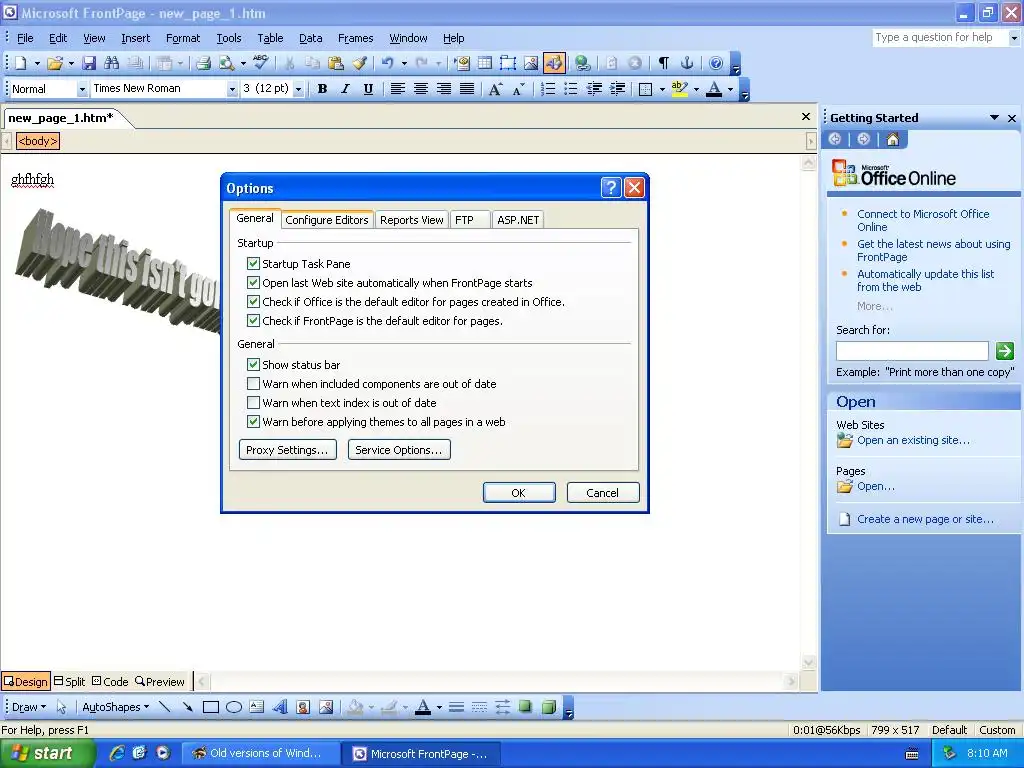Click the Proxy Settings button
The image size is (1024, 768).
click(x=287, y=450)
